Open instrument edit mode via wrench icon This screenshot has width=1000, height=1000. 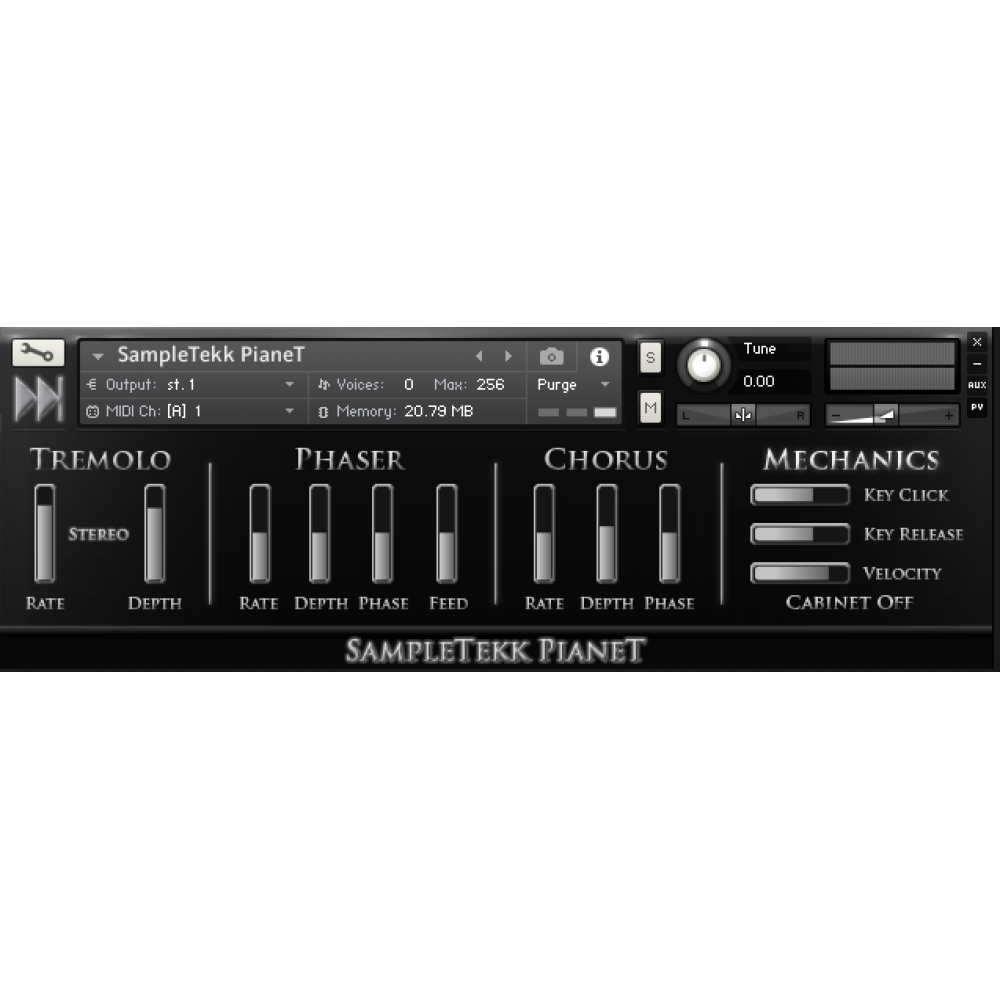(x=38, y=353)
